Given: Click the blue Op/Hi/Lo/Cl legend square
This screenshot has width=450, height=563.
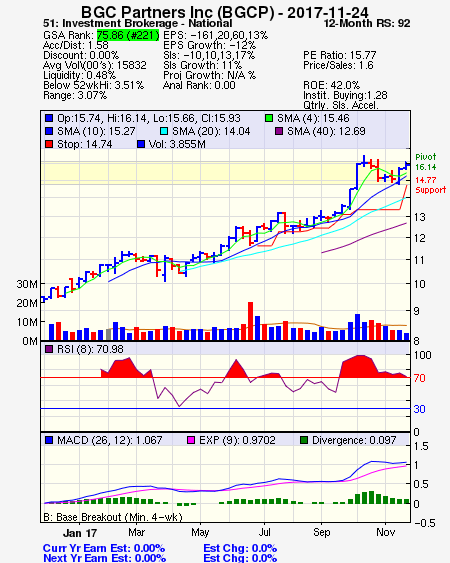Looking at the screenshot, I should 49,118.
